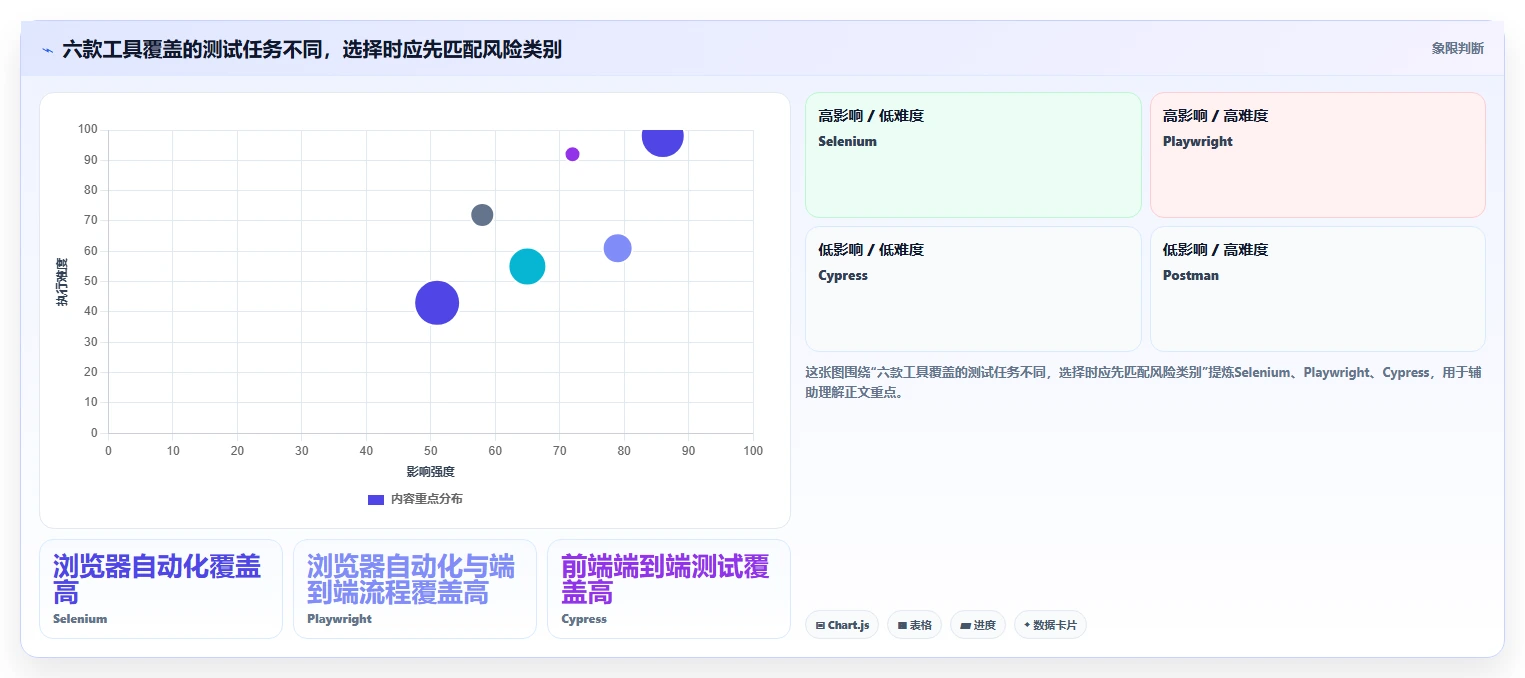1525x678 pixels.
Task: Click the 内容重点分布 legend label
Action: (x=427, y=499)
